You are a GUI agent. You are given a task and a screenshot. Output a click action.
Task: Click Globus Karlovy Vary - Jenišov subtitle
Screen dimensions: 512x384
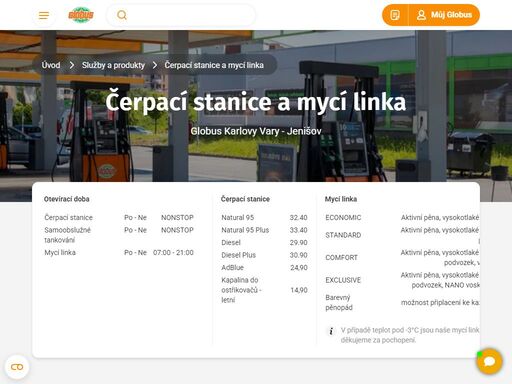256,131
